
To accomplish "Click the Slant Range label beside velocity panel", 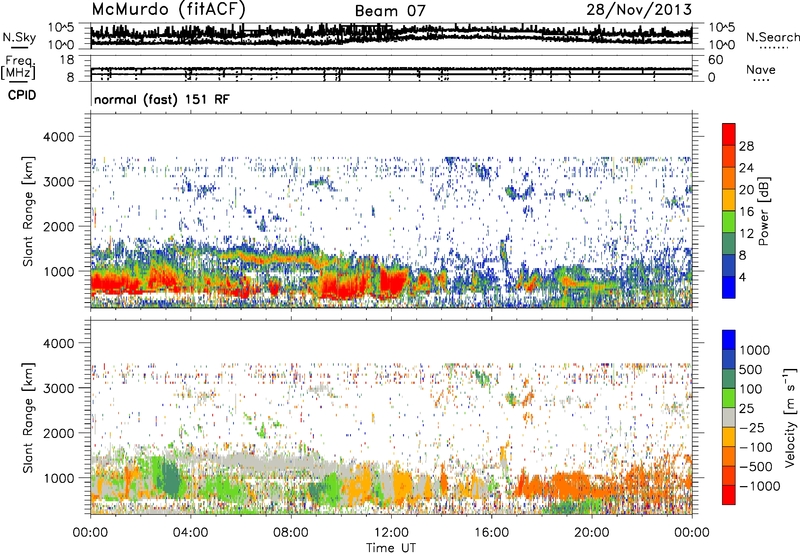I will [x=28, y=418].
